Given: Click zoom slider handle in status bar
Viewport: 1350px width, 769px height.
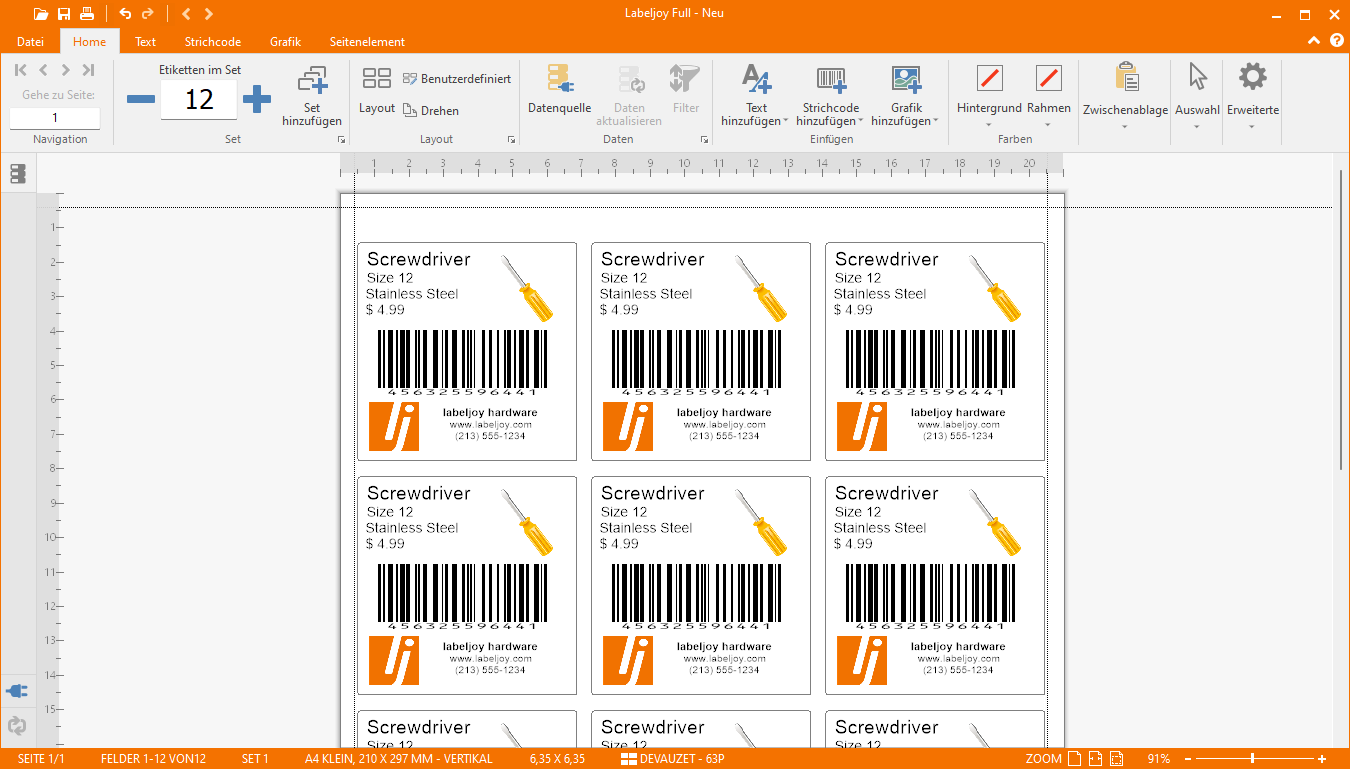Looking at the screenshot, I should pyautogui.click(x=1252, y=759).
